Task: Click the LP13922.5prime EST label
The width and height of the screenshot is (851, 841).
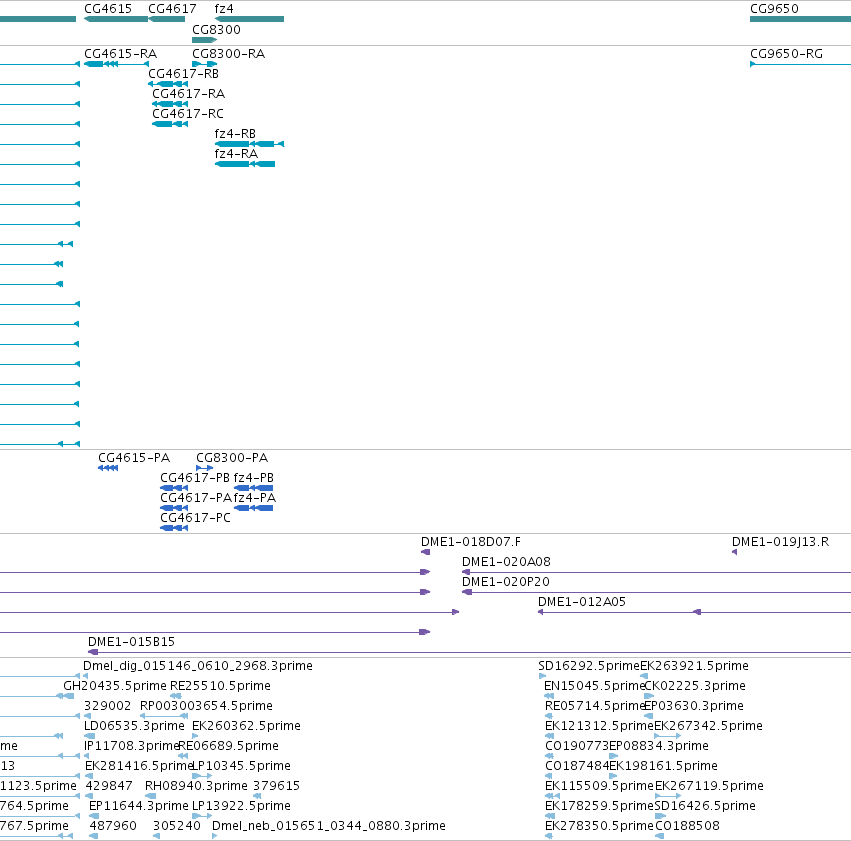Action: coord(242,807)
